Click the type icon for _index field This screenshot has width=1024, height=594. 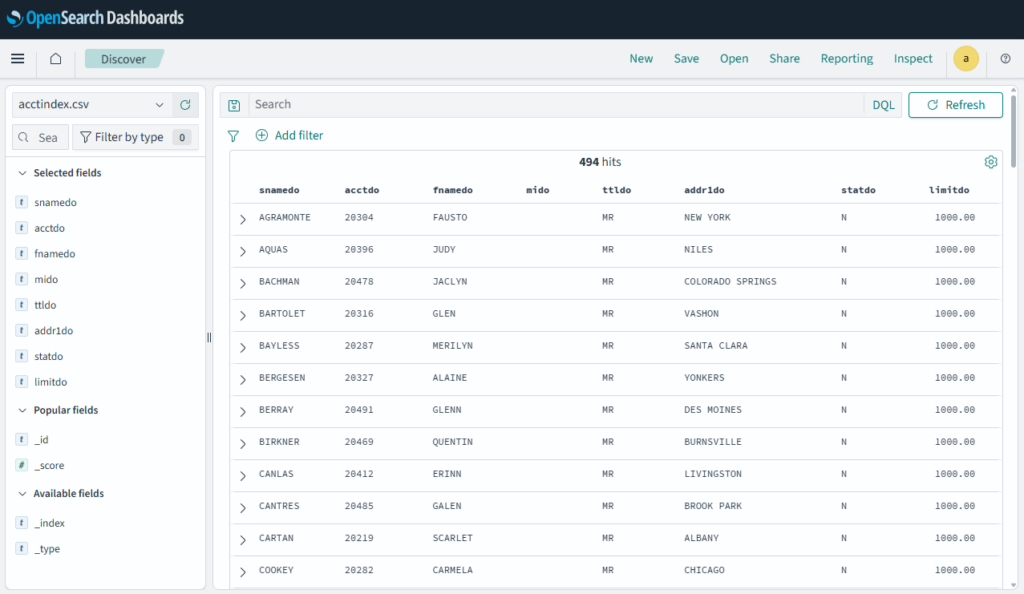(x=22, y=523)
